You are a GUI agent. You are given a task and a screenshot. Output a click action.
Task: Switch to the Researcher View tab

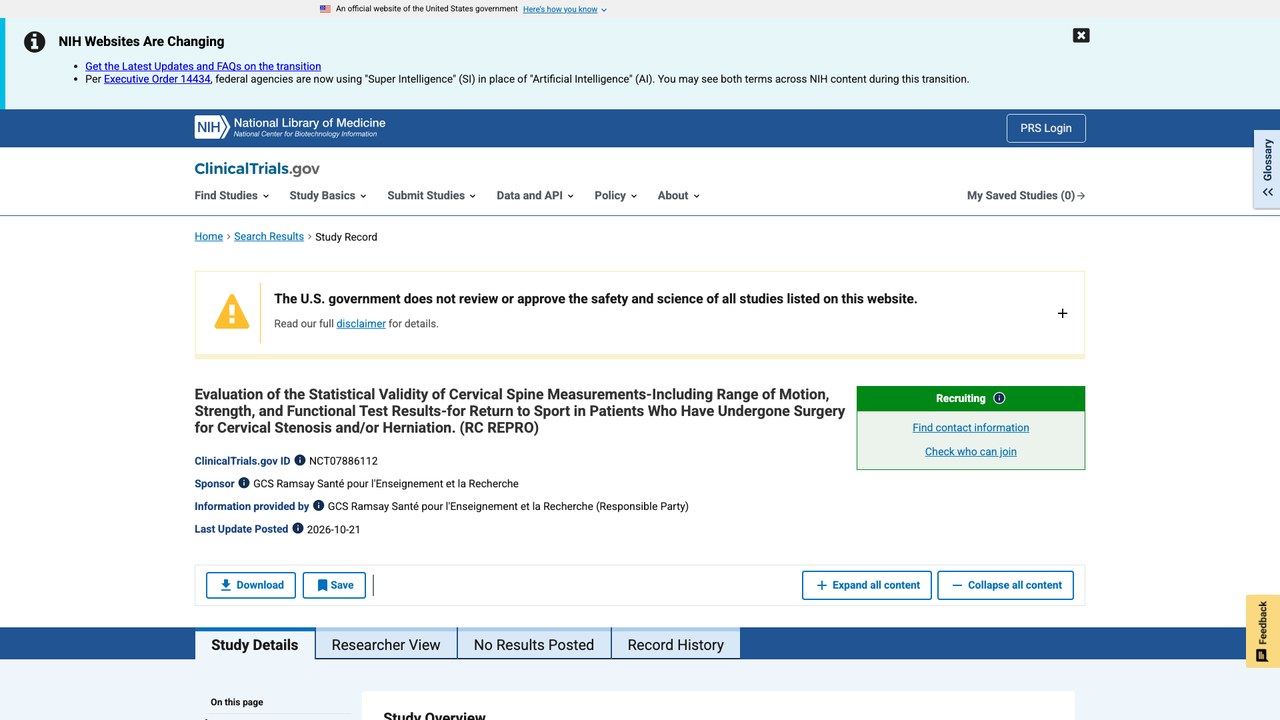pyautogui.click(x=386, y=645)
